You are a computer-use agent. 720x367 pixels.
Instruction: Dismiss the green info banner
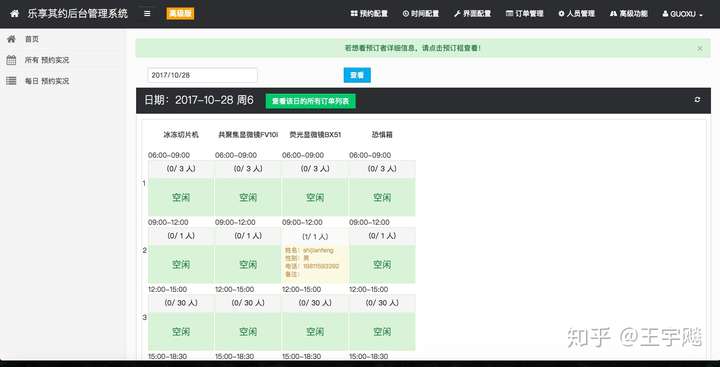click(x=700, y=48)
